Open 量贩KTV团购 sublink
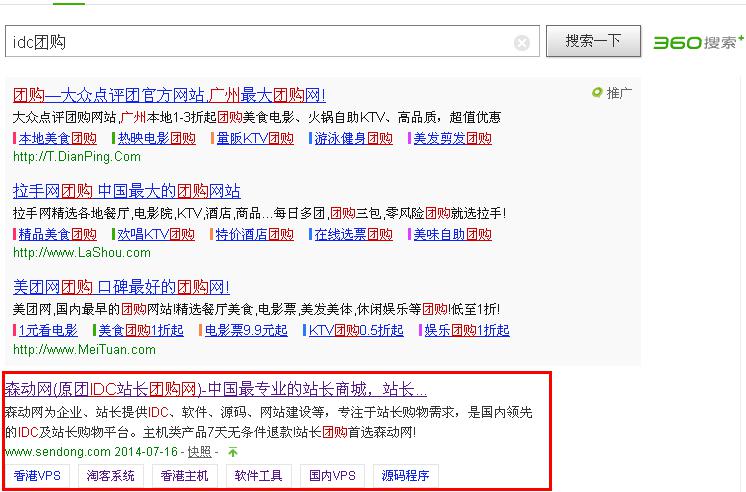The width and height of the screenshot is (746, 492). pos(255,138)
